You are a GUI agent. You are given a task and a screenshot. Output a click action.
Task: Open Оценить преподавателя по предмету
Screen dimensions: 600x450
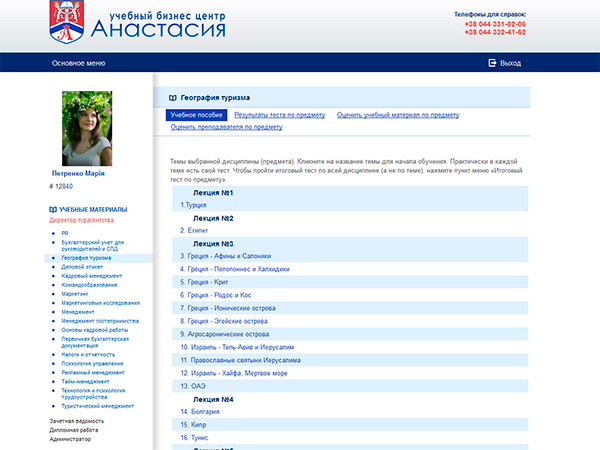(x=226, y=127)
